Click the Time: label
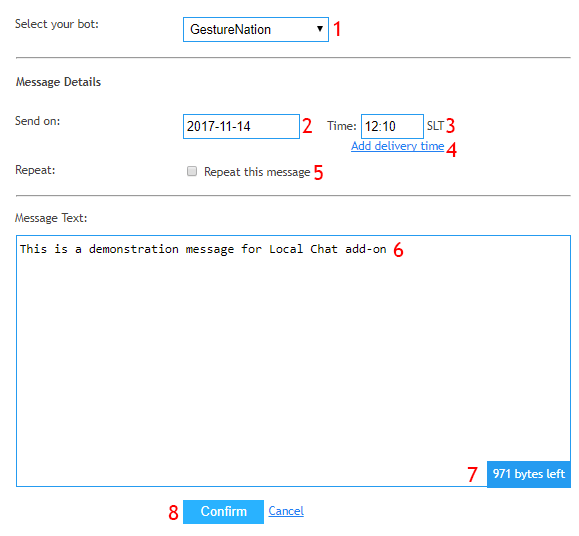 342,126
